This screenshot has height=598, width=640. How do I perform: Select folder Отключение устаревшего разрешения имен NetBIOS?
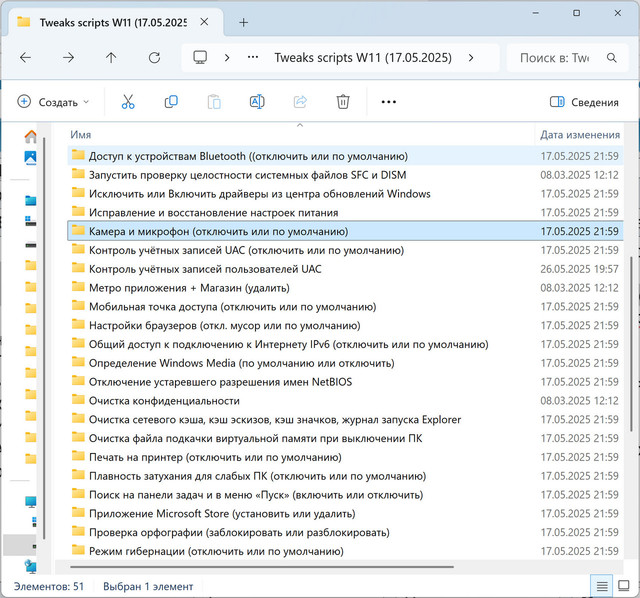(345, 382)
